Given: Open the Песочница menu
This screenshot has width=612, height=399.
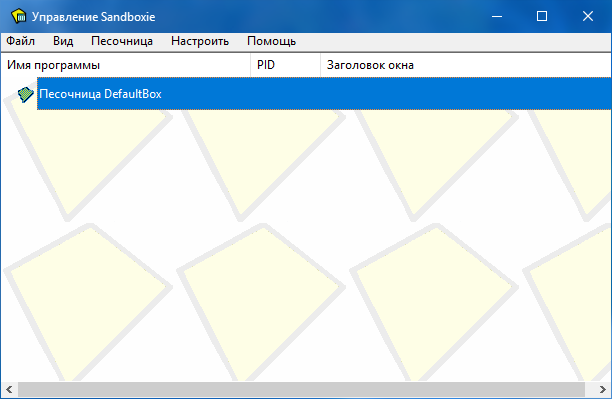Looking at the screenshot, I should pos(122,41).
